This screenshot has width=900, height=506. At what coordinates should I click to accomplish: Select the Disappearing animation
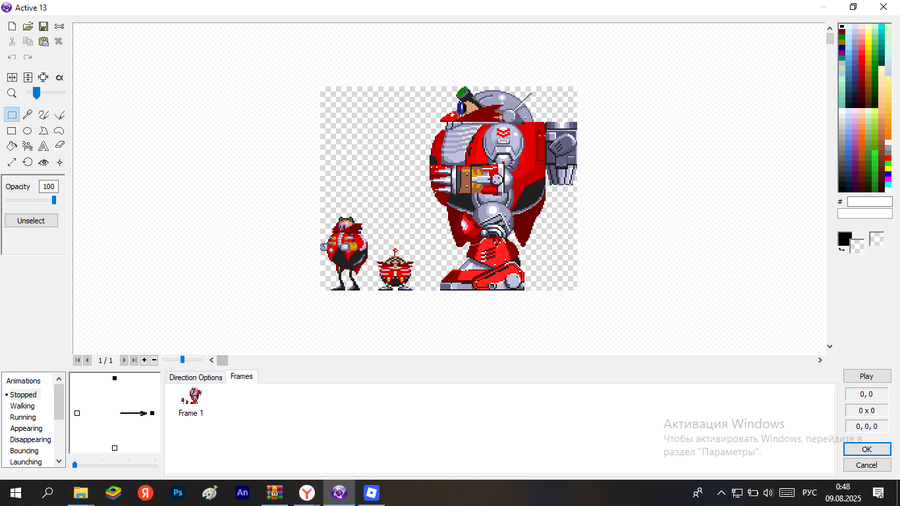click(30, 439)
